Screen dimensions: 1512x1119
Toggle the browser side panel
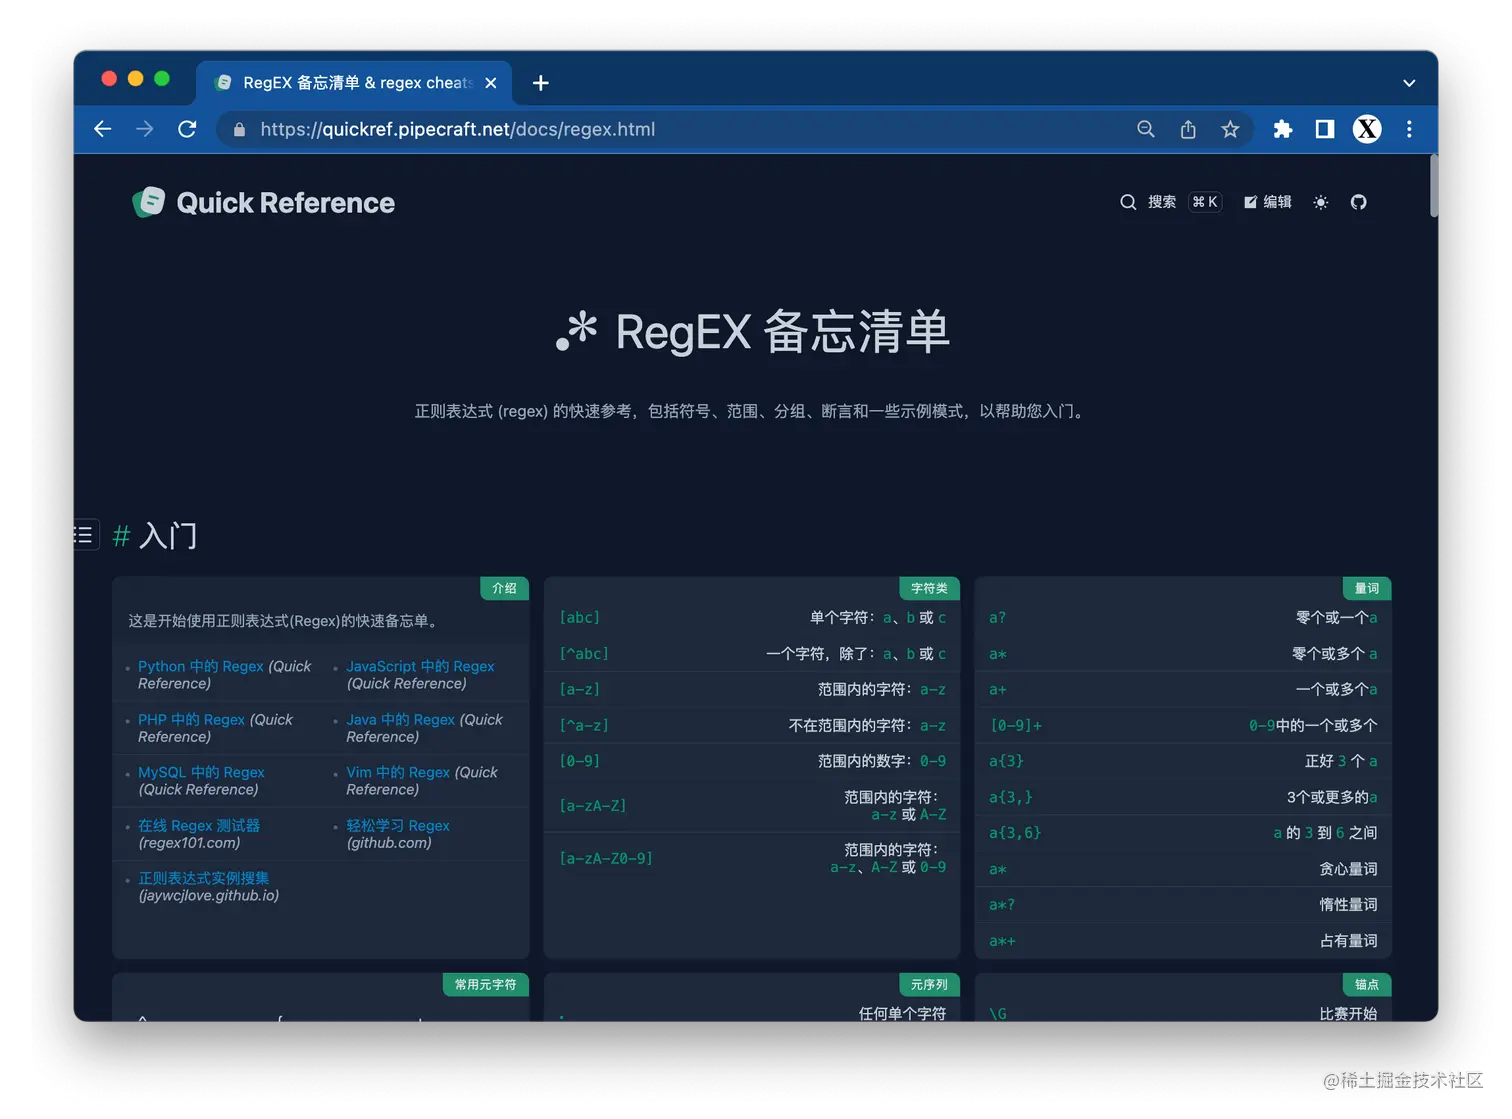click(1325, 129)
